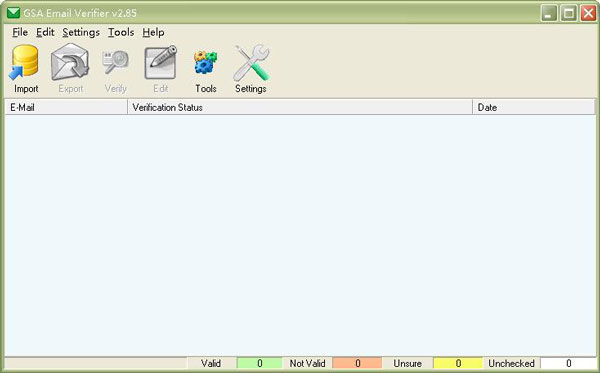
Task: Sort by the E-Mail column header
Action: tap(66, 107)
